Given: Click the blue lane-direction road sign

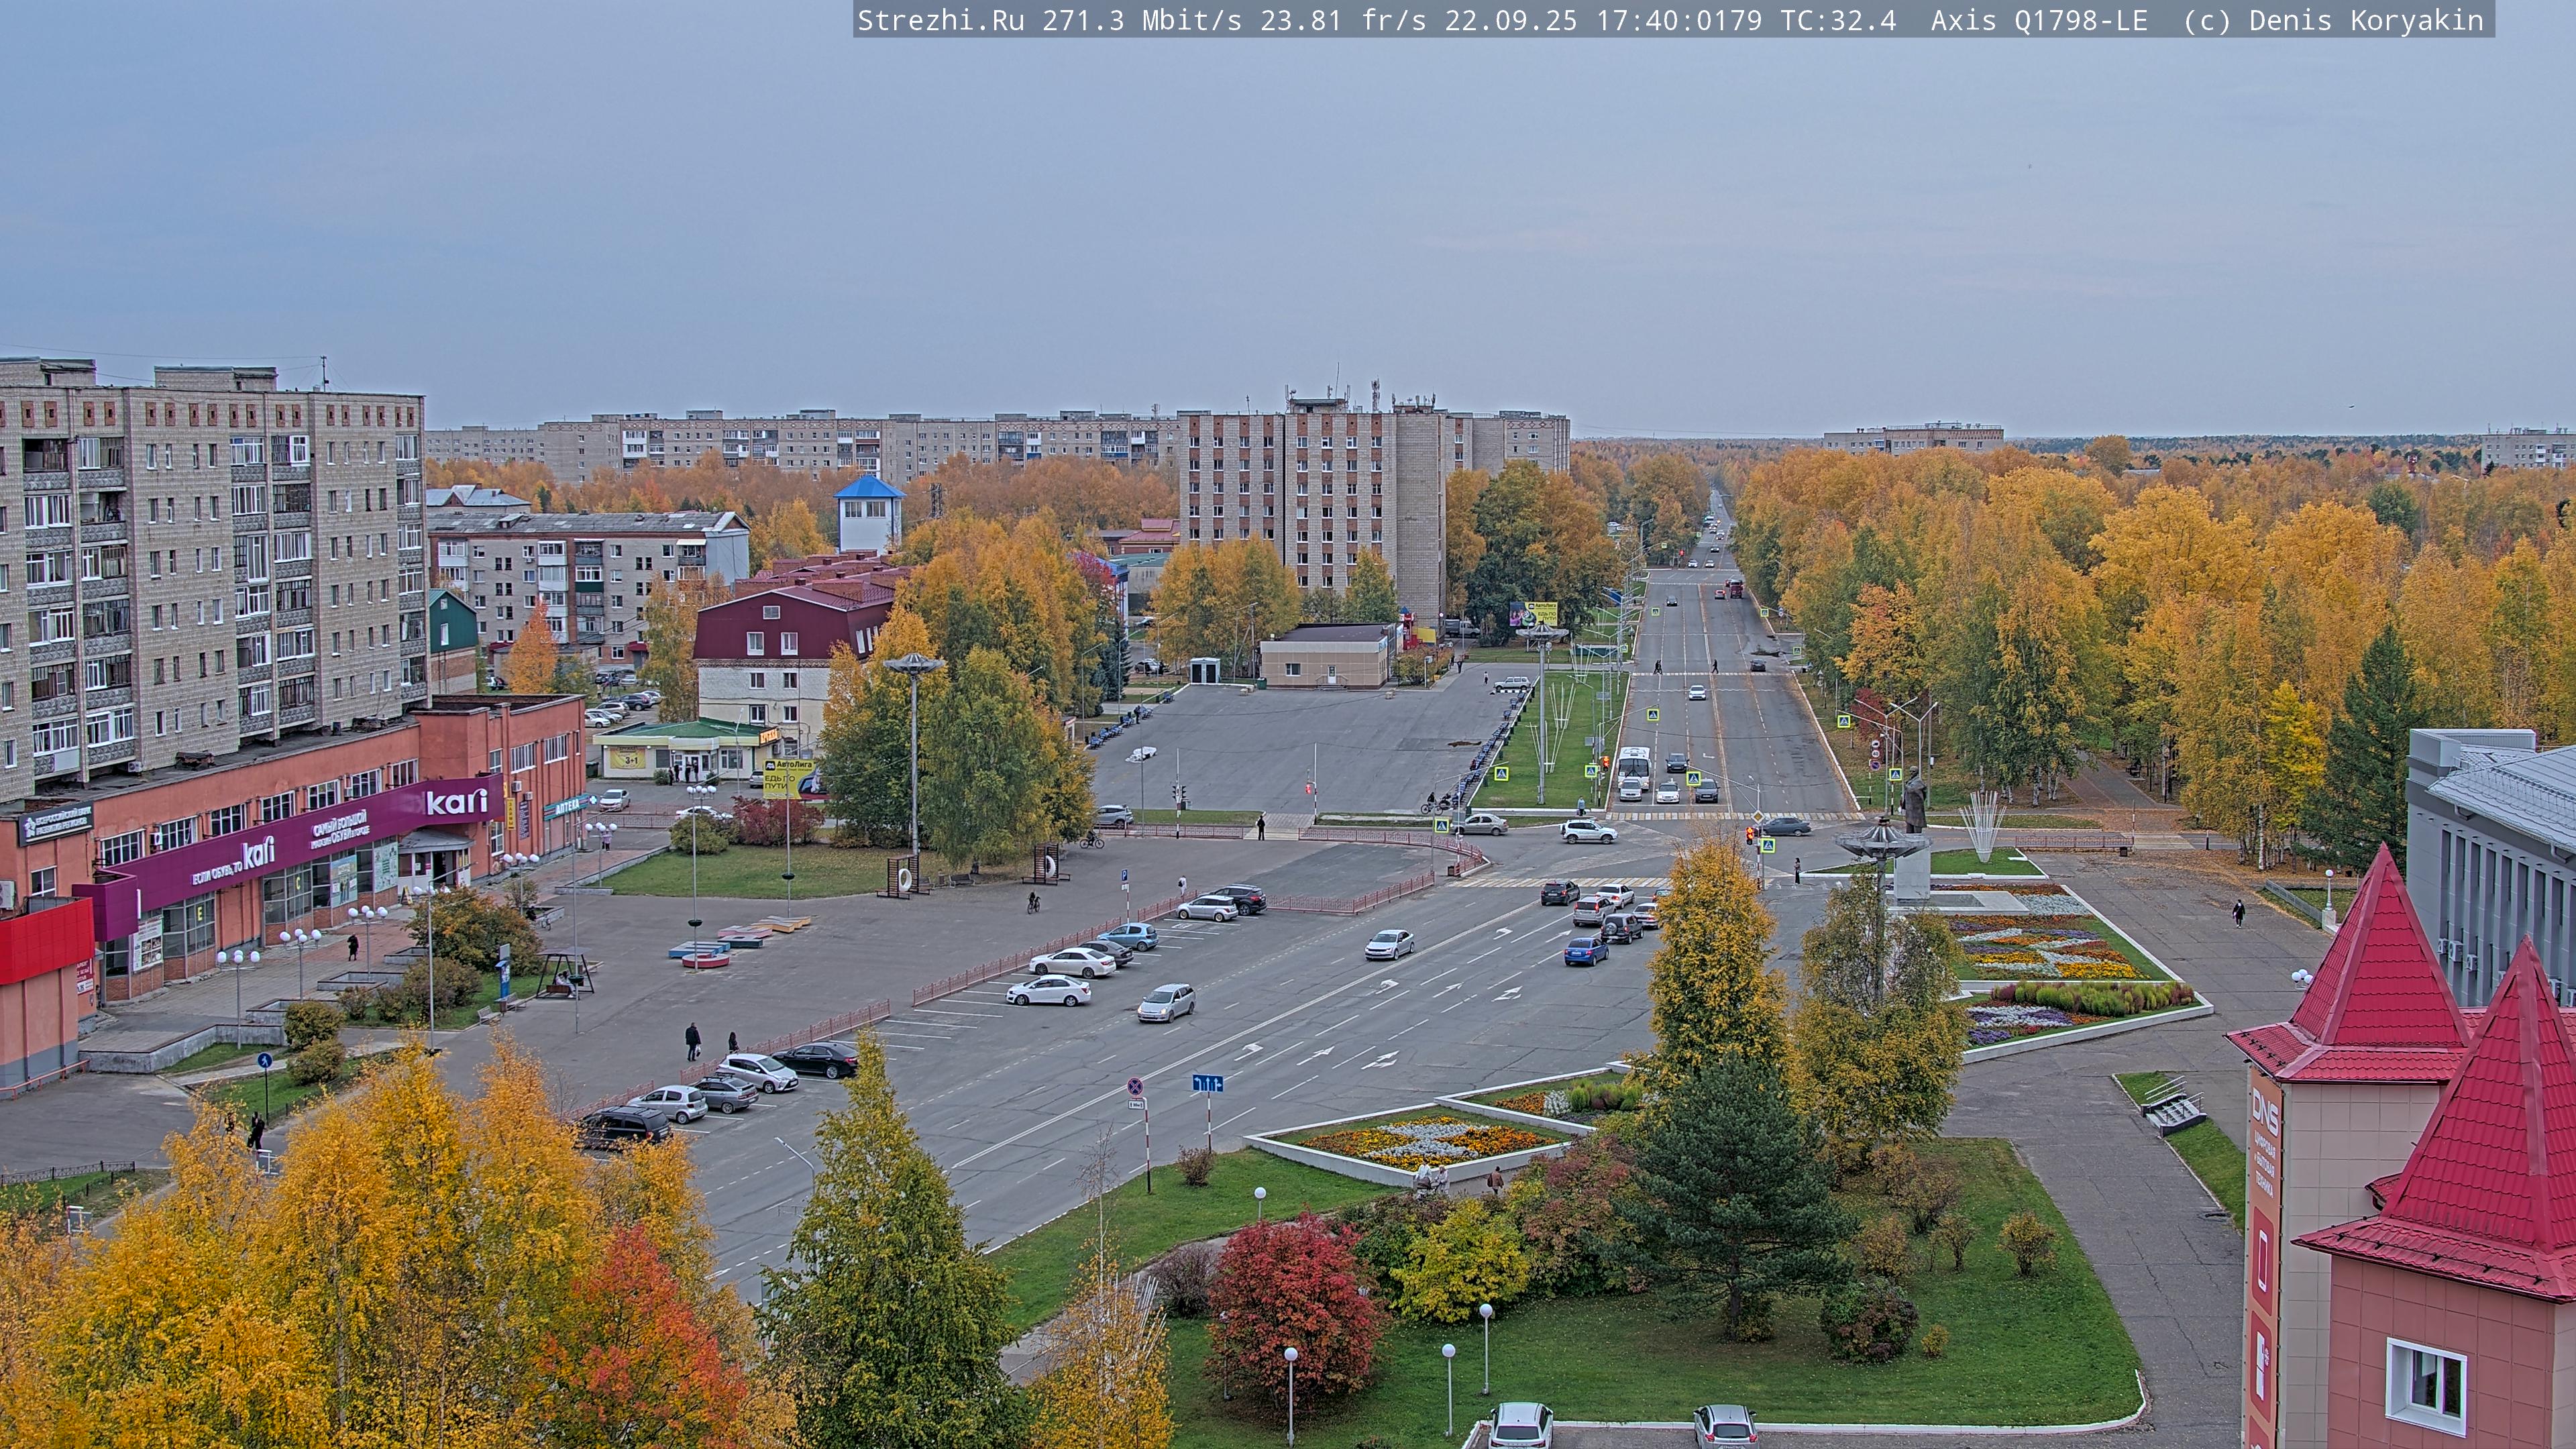Looking at the screenshot, I should pos(1207,1083).
